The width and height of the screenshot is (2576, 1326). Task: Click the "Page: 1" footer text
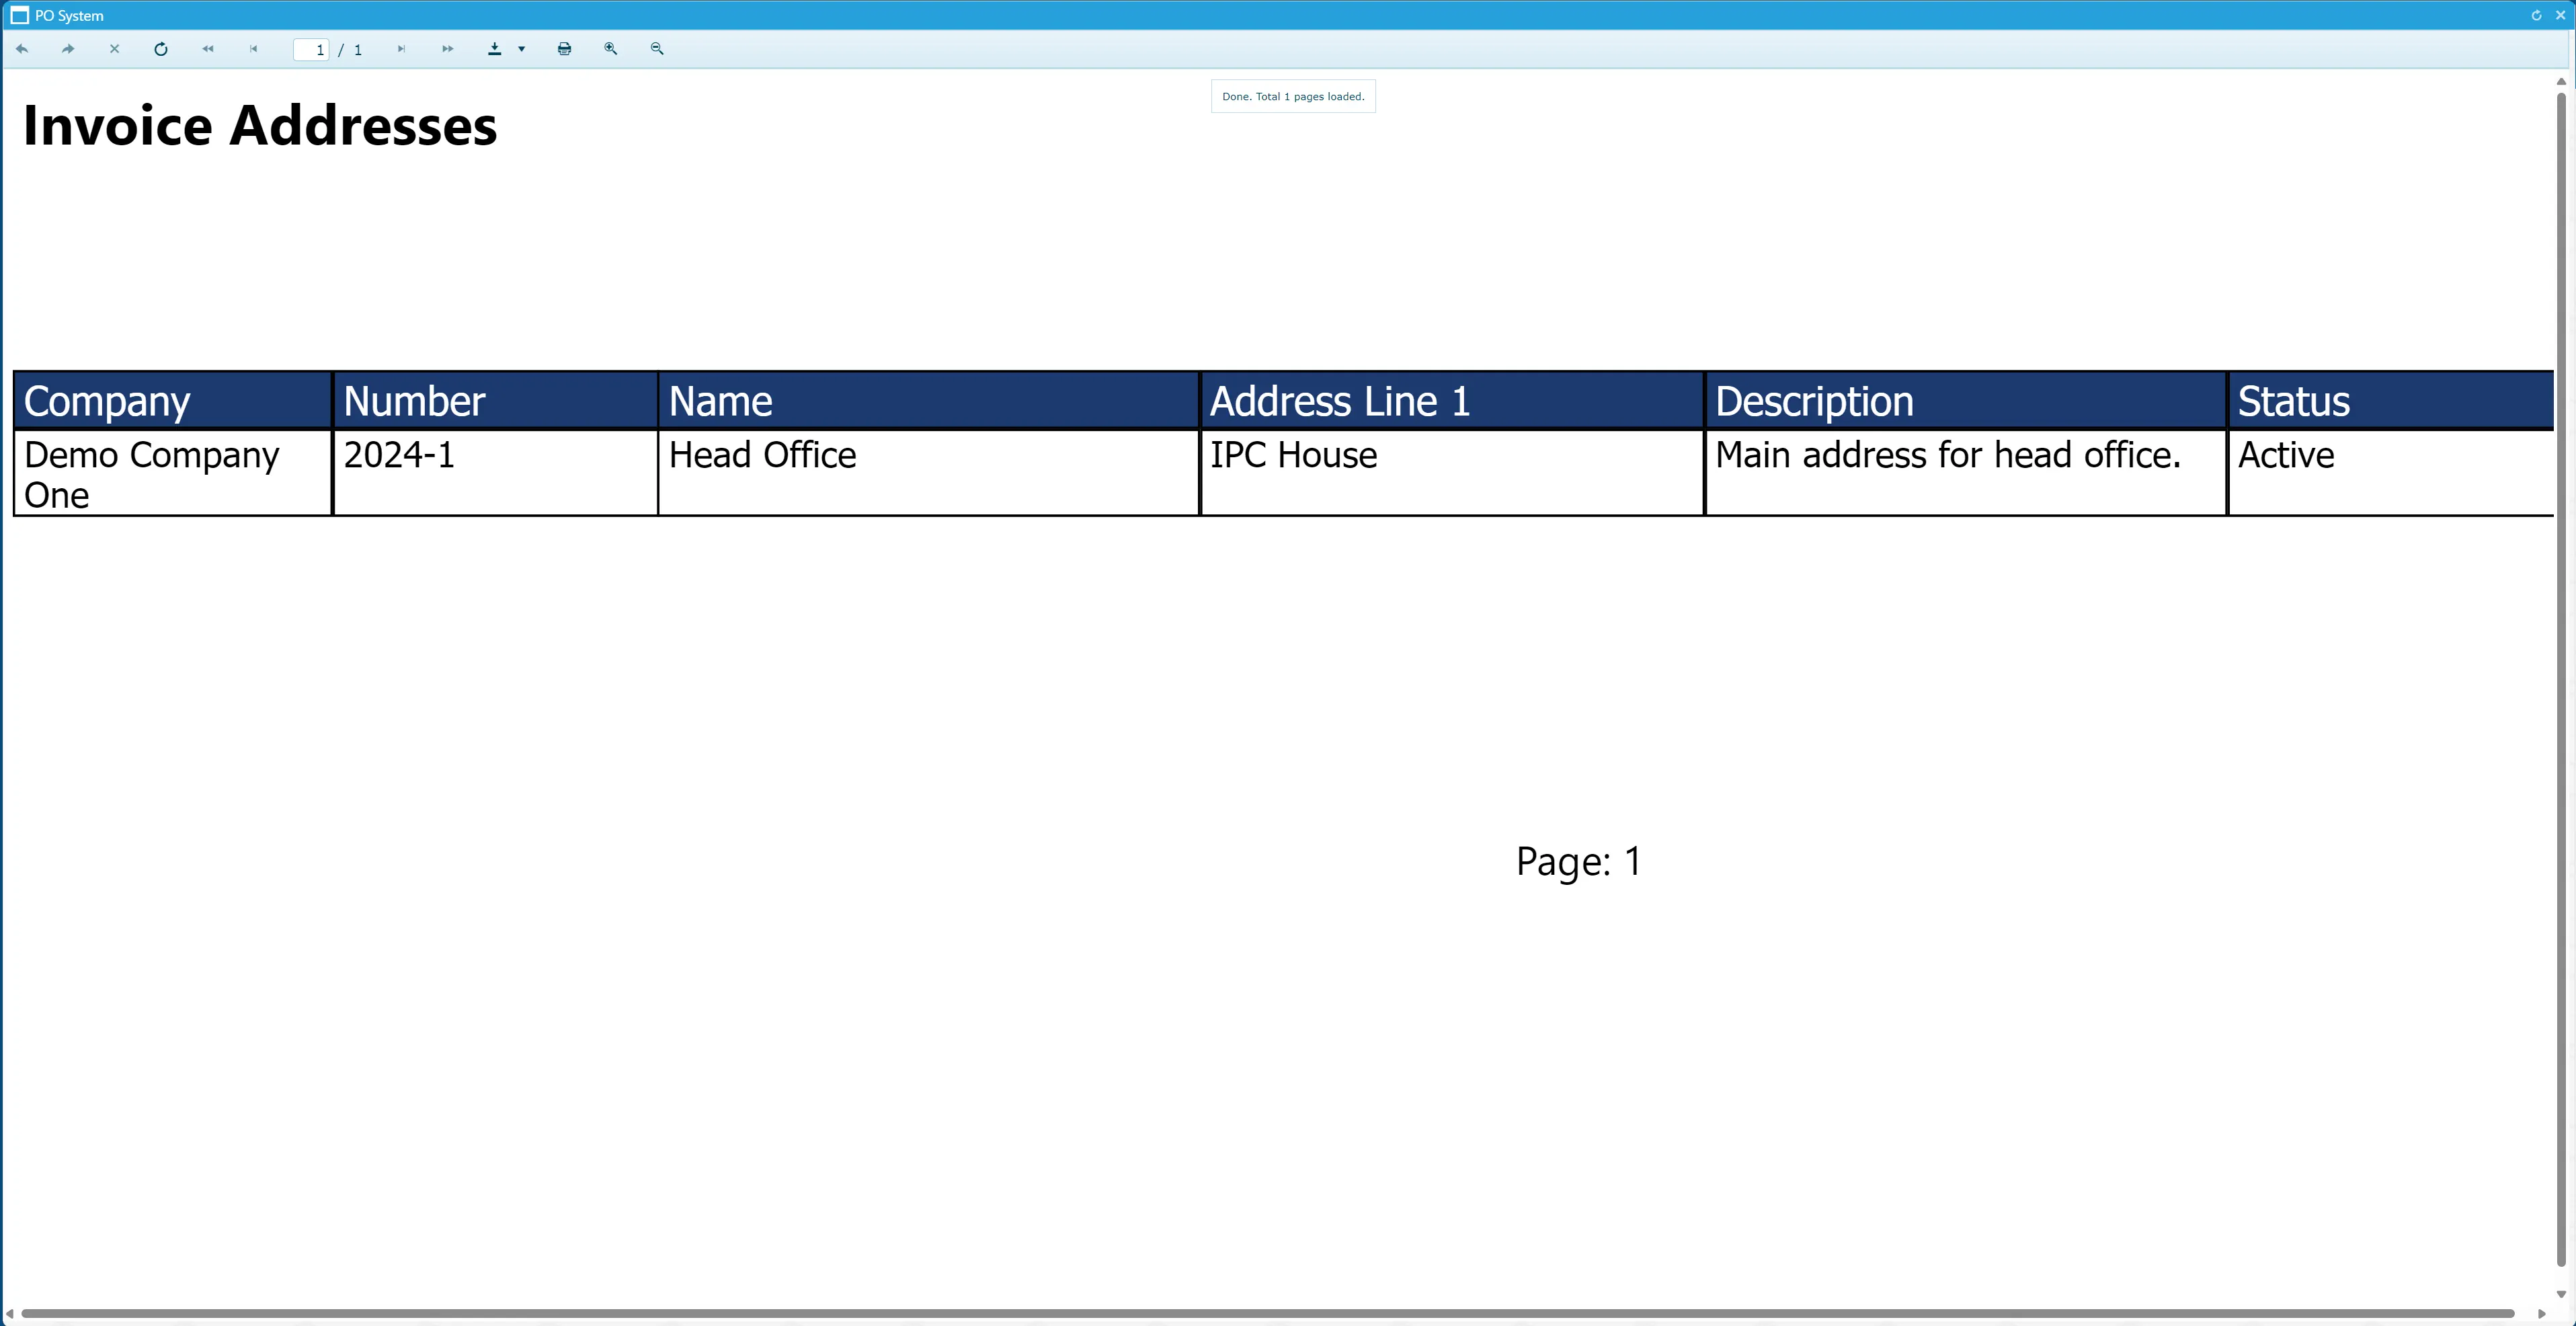pos(1579,861)
